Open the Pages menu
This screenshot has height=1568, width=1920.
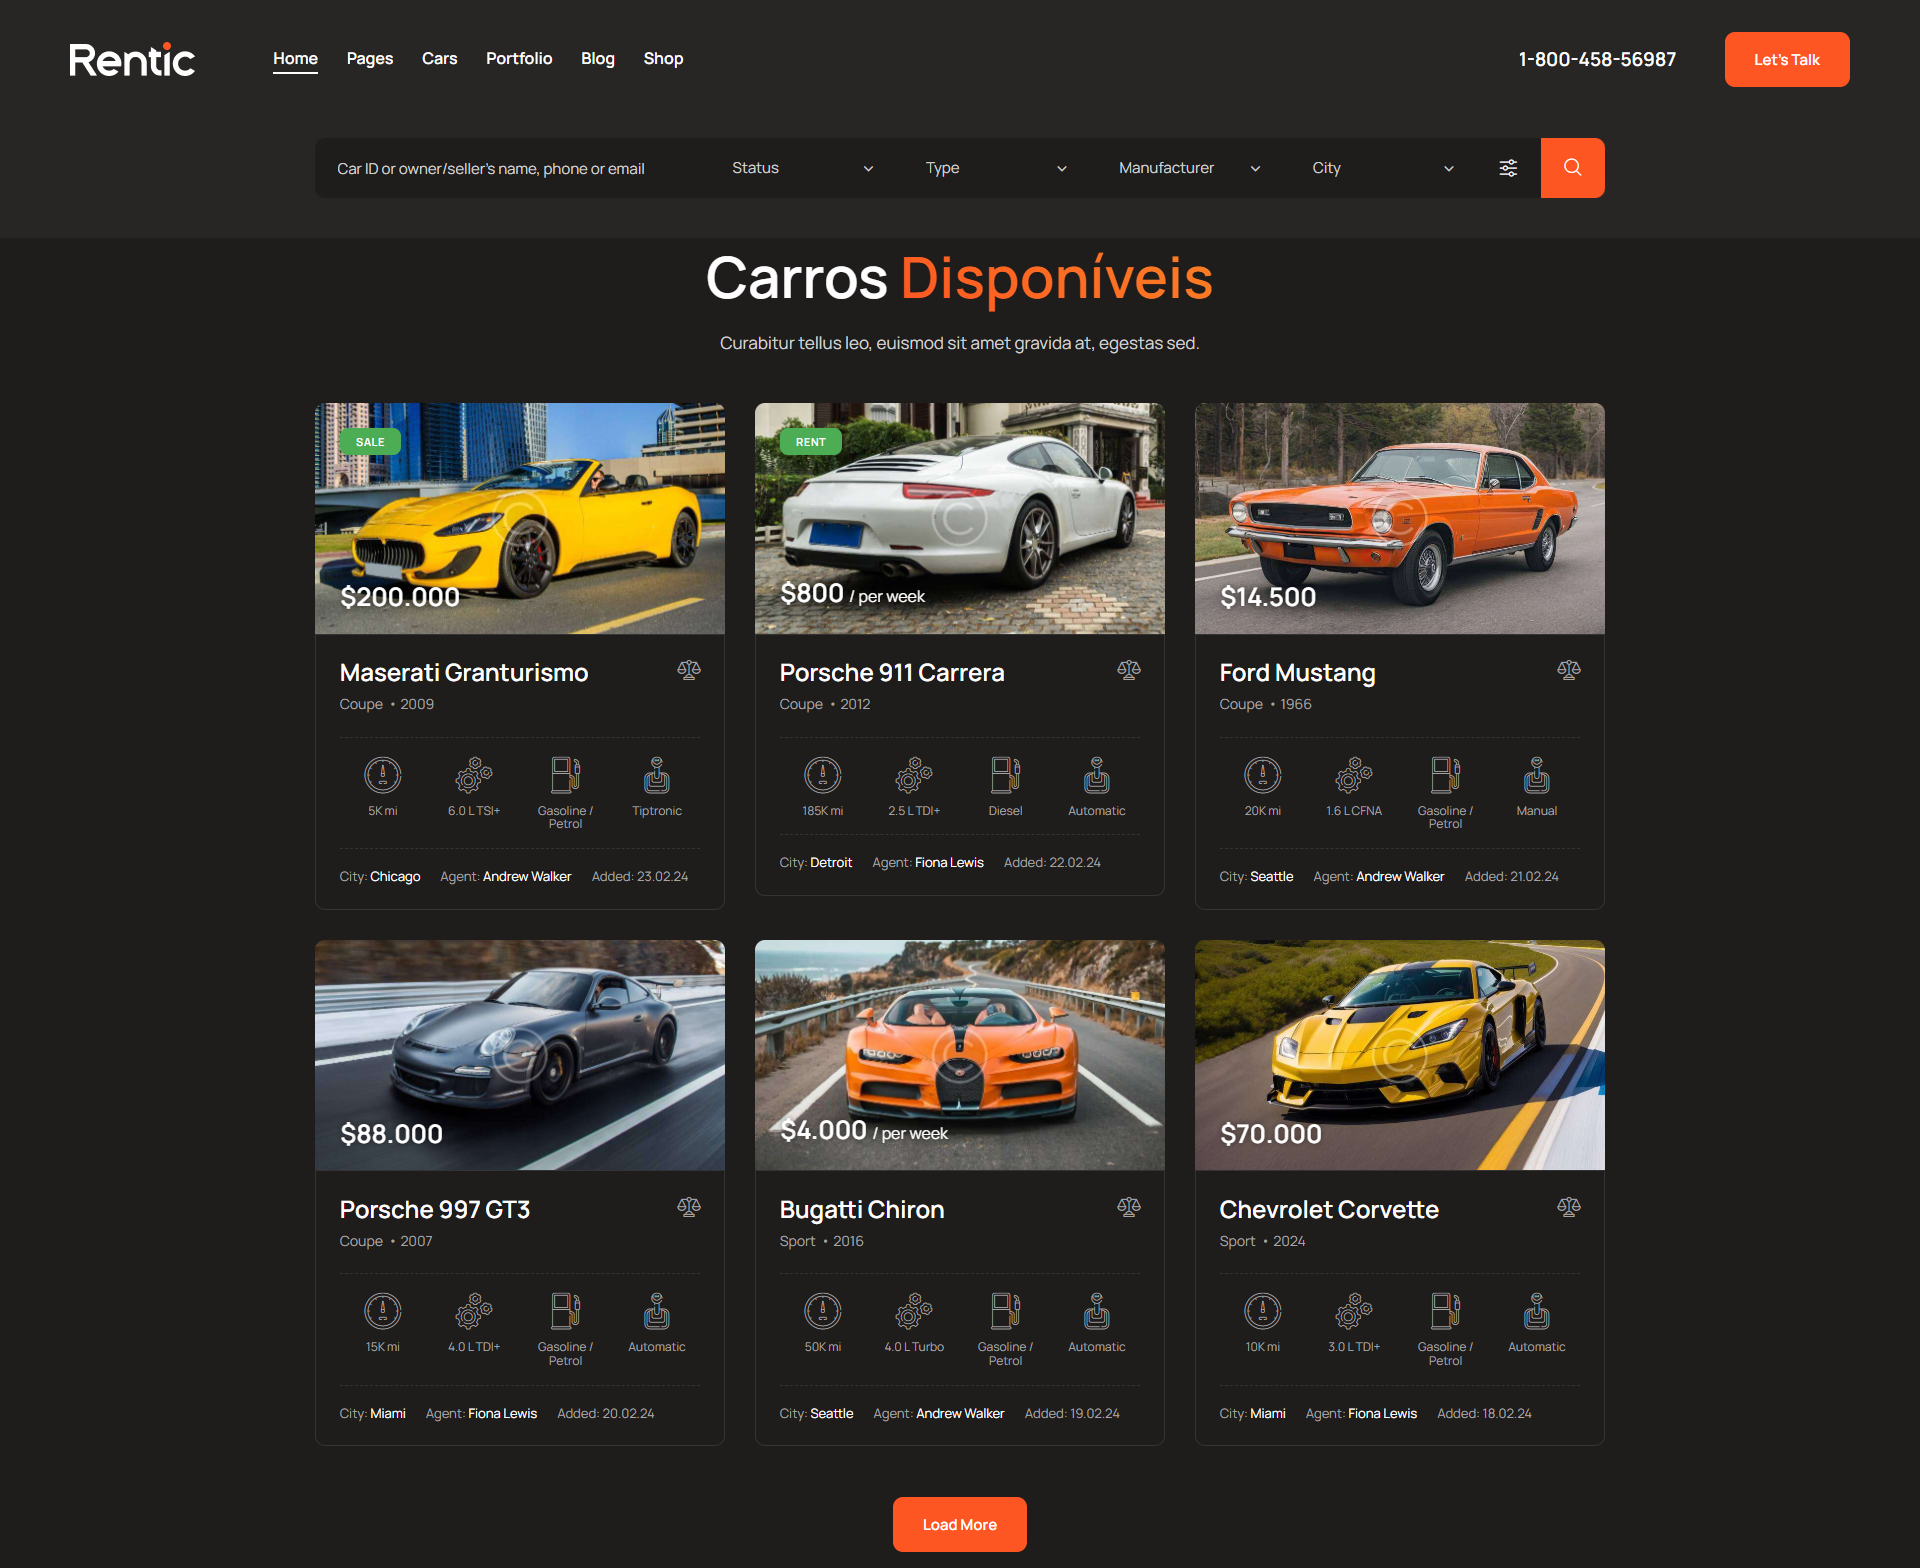pyautogui.click(x=370, y=59)
